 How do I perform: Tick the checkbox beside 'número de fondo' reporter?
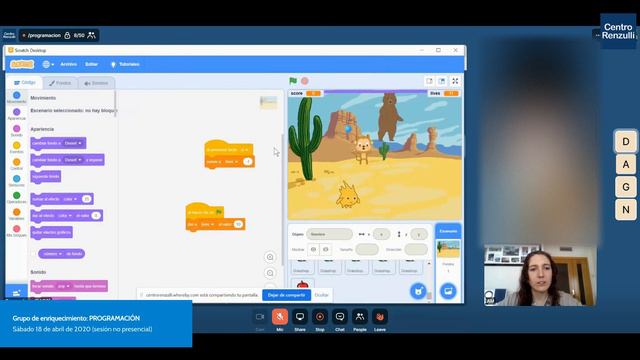point(33,254)
